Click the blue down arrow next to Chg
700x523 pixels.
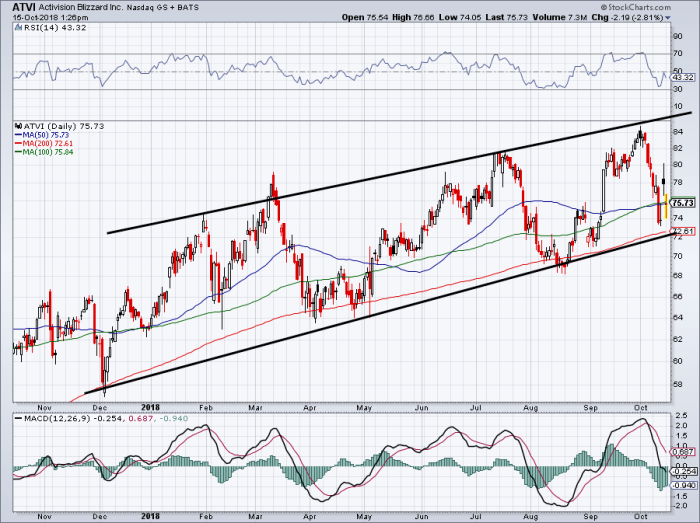668,18
